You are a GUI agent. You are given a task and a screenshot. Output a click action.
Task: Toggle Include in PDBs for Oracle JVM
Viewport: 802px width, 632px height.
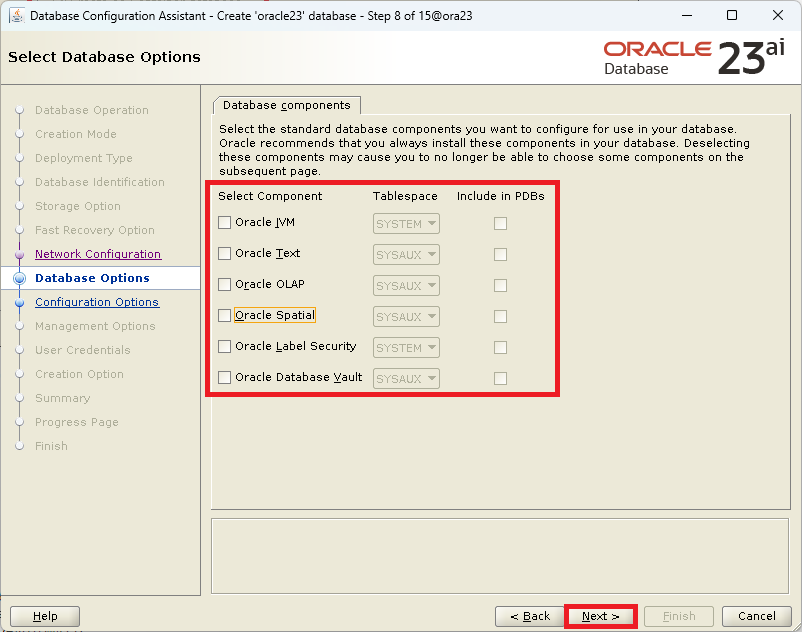pos(500,223)
